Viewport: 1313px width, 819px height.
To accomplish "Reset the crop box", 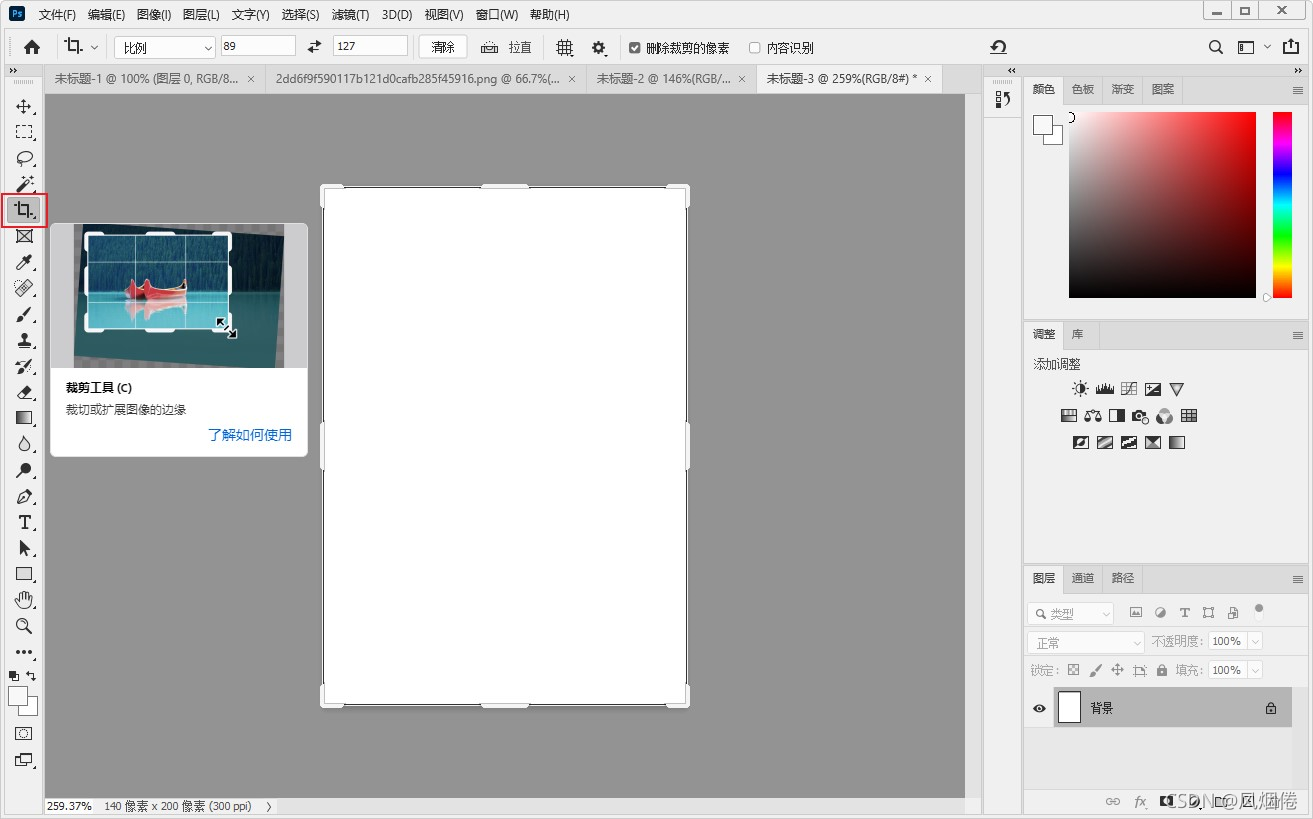I will (998, 47).
